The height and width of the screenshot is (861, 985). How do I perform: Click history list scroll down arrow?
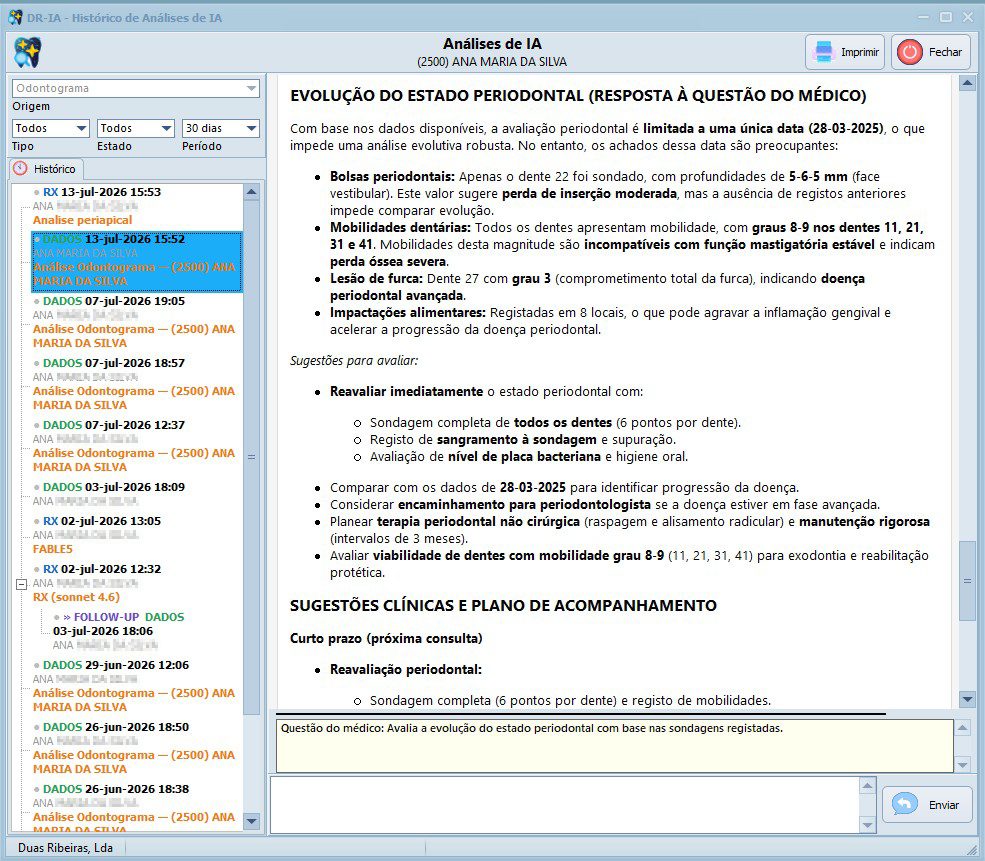251,821
